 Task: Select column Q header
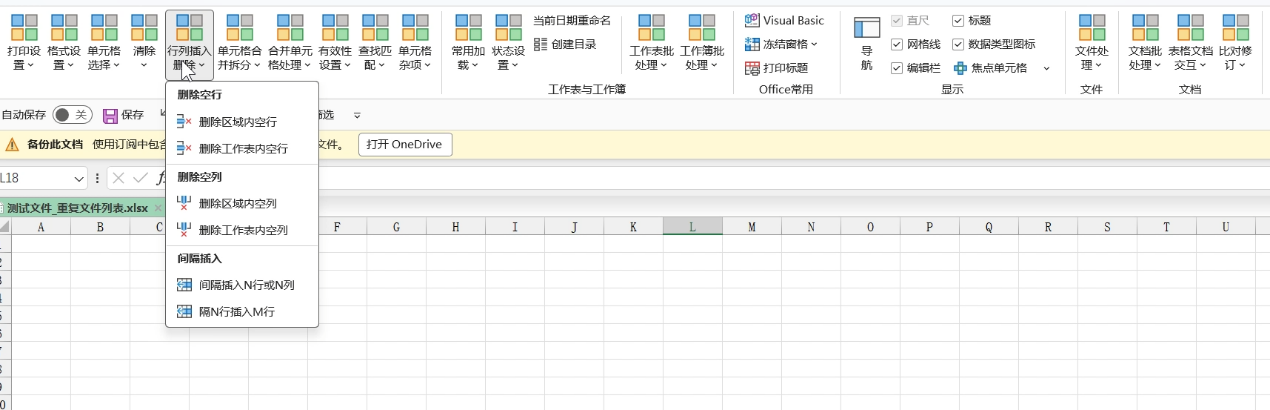988,227
